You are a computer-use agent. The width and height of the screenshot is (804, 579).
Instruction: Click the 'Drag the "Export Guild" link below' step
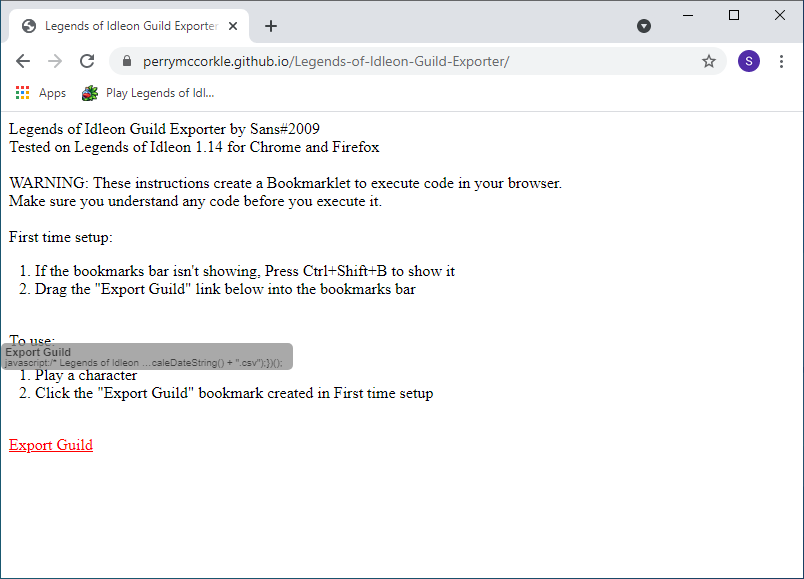pyautogui.click(x=225, y=289)
